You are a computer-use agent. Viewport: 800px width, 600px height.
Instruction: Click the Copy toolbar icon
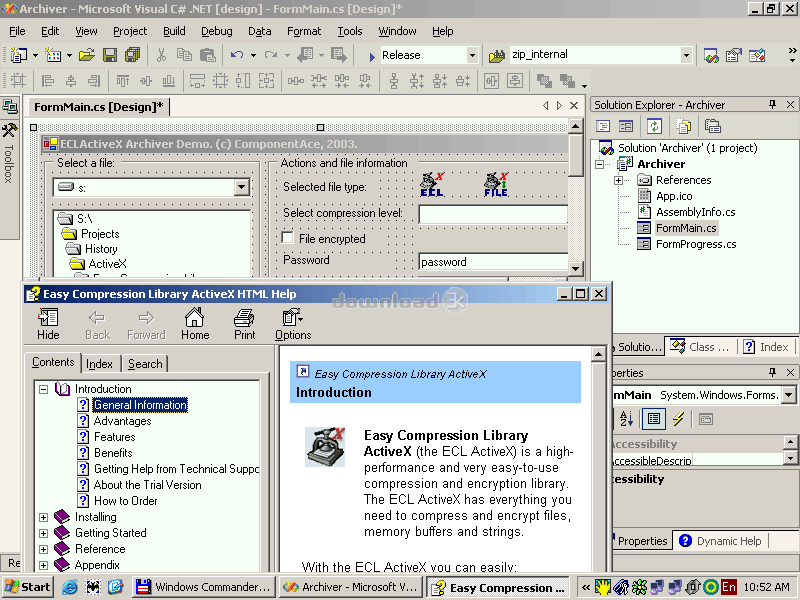[x=184, y=55]
